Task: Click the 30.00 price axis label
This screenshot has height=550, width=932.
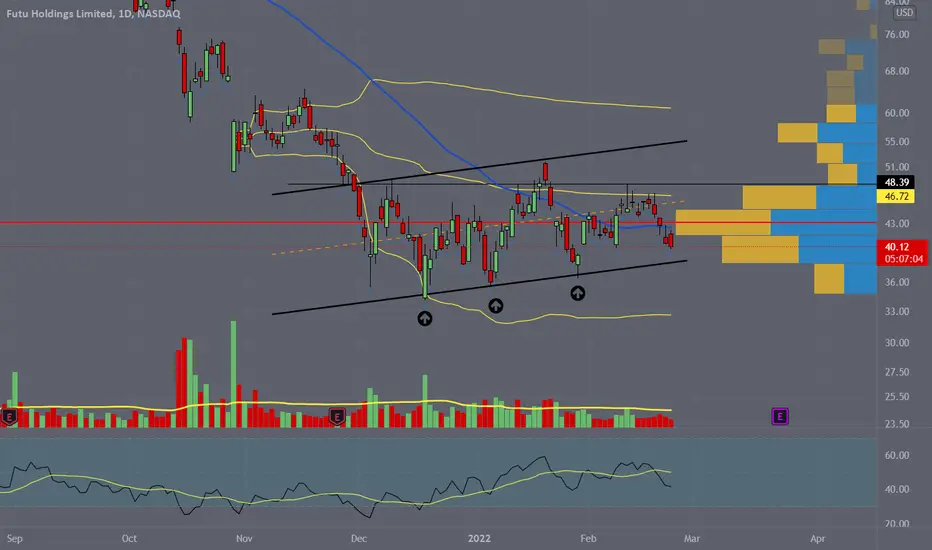Action: click(x=896, y=342)
